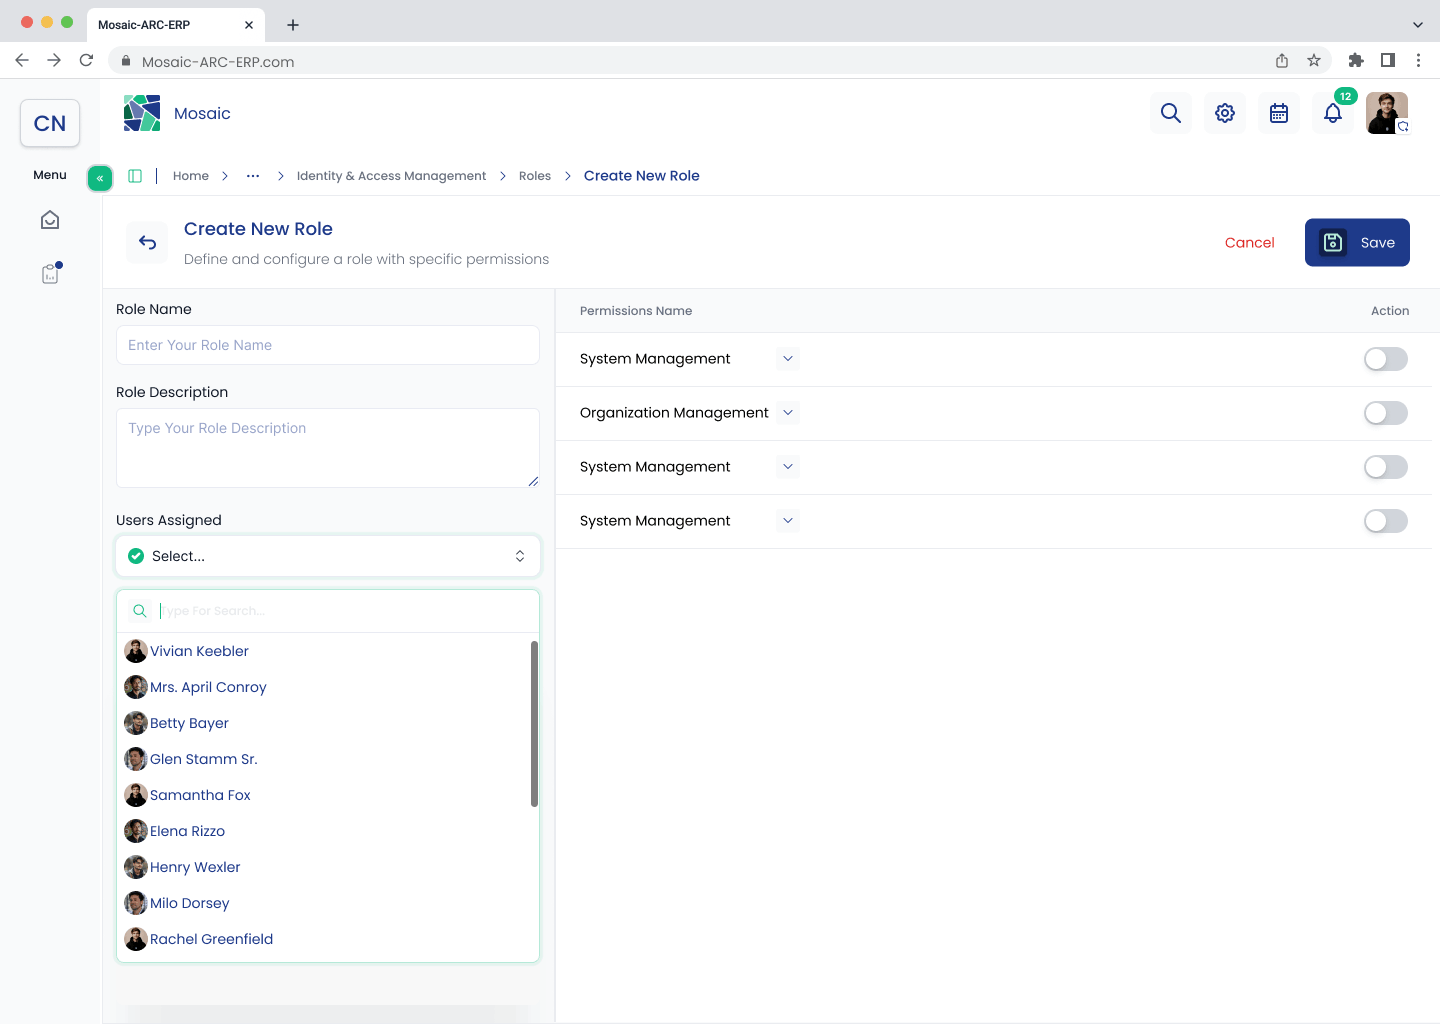Click the browser share icon
The height and width of the screenshot is (1024, 1440).
click(x=1282, y=61)
